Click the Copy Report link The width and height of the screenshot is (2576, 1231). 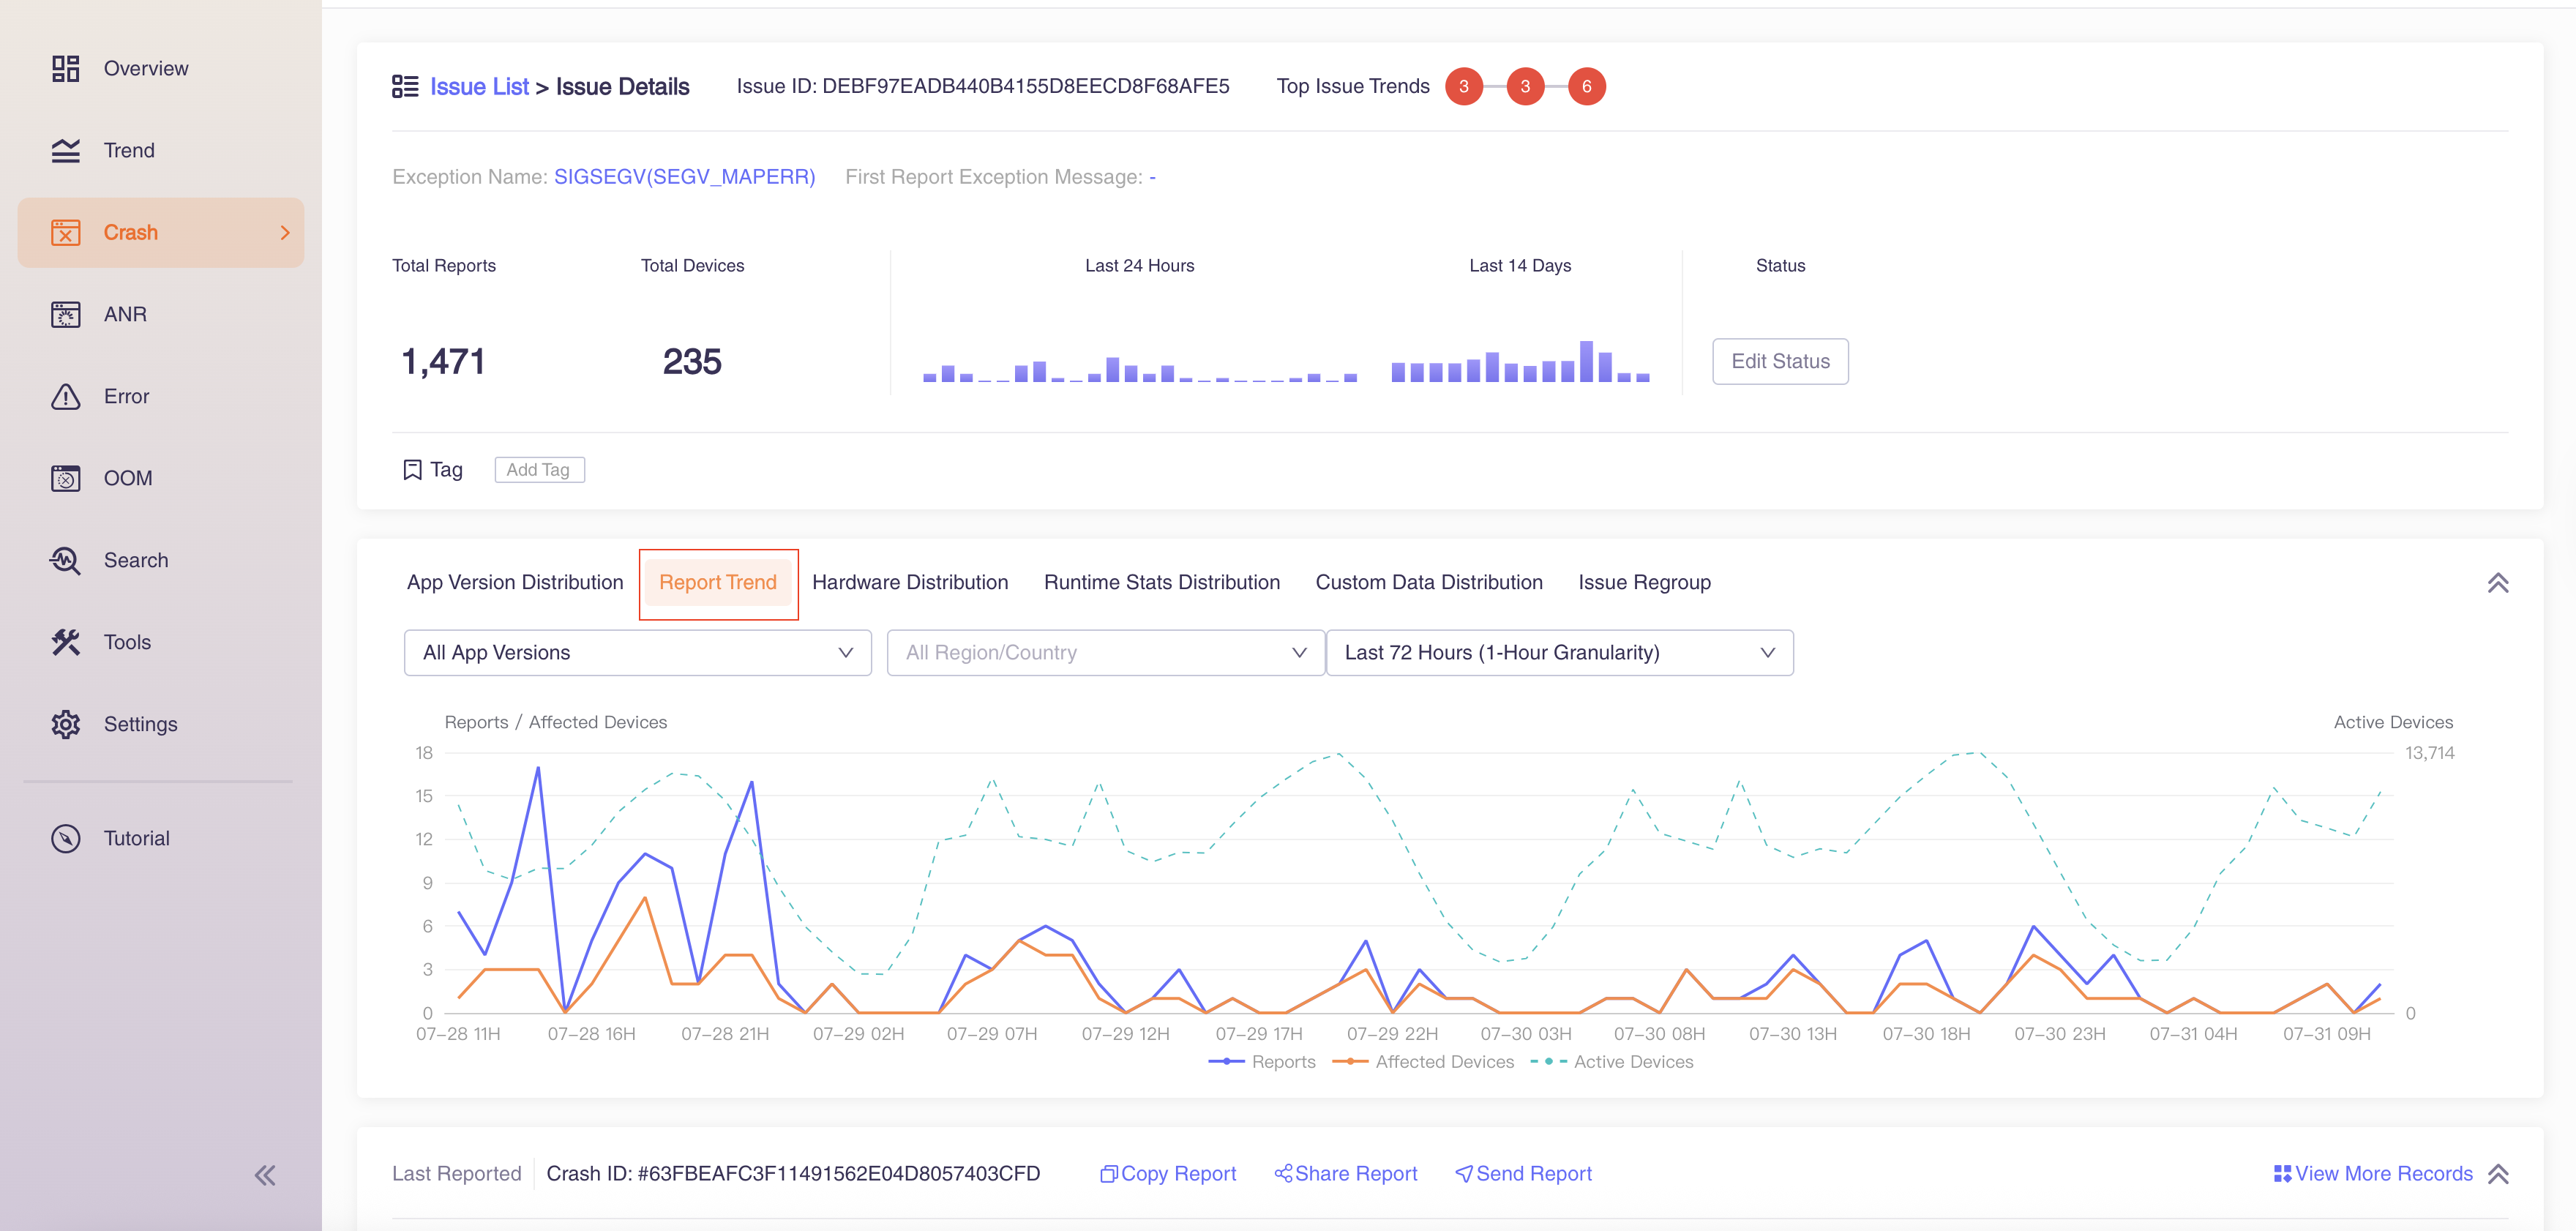click(x=1178, y=1174)
